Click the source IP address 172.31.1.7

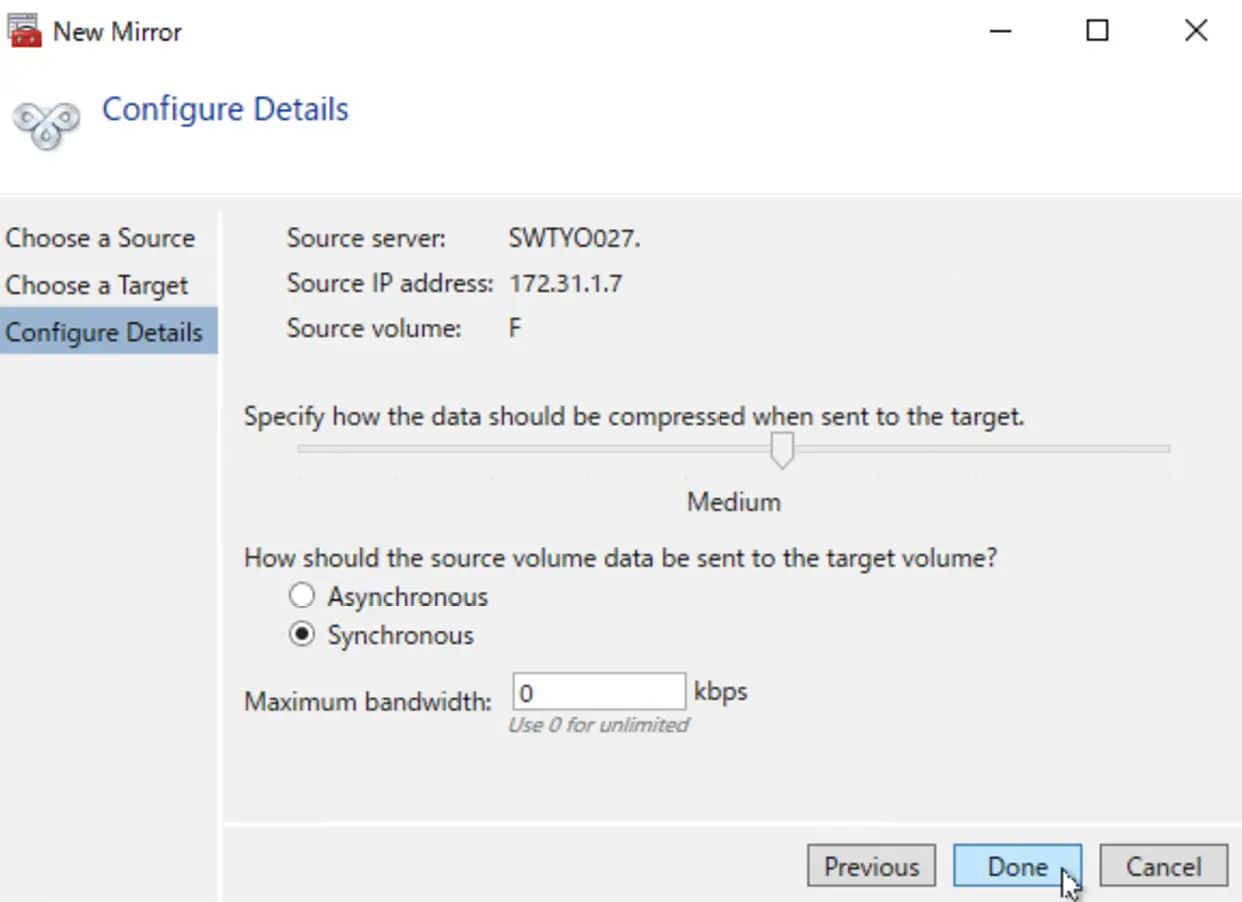click(566, 283)
